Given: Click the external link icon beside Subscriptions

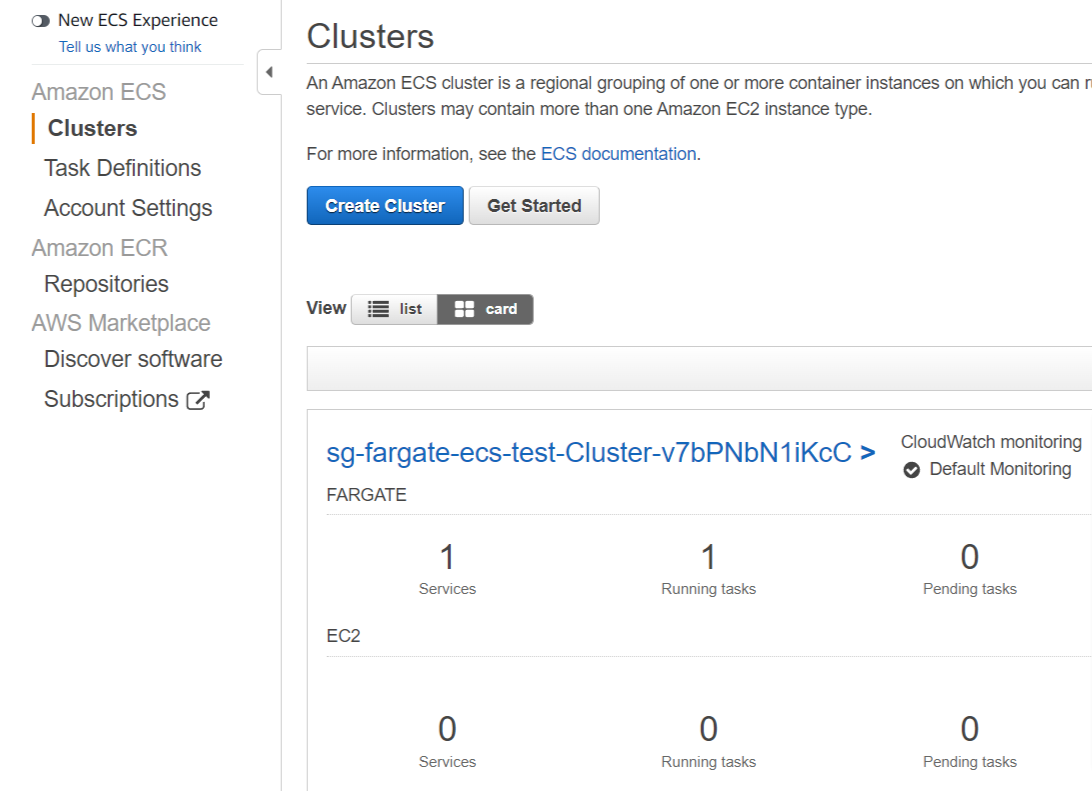Looking at the screenshot, I should (198, 400).
